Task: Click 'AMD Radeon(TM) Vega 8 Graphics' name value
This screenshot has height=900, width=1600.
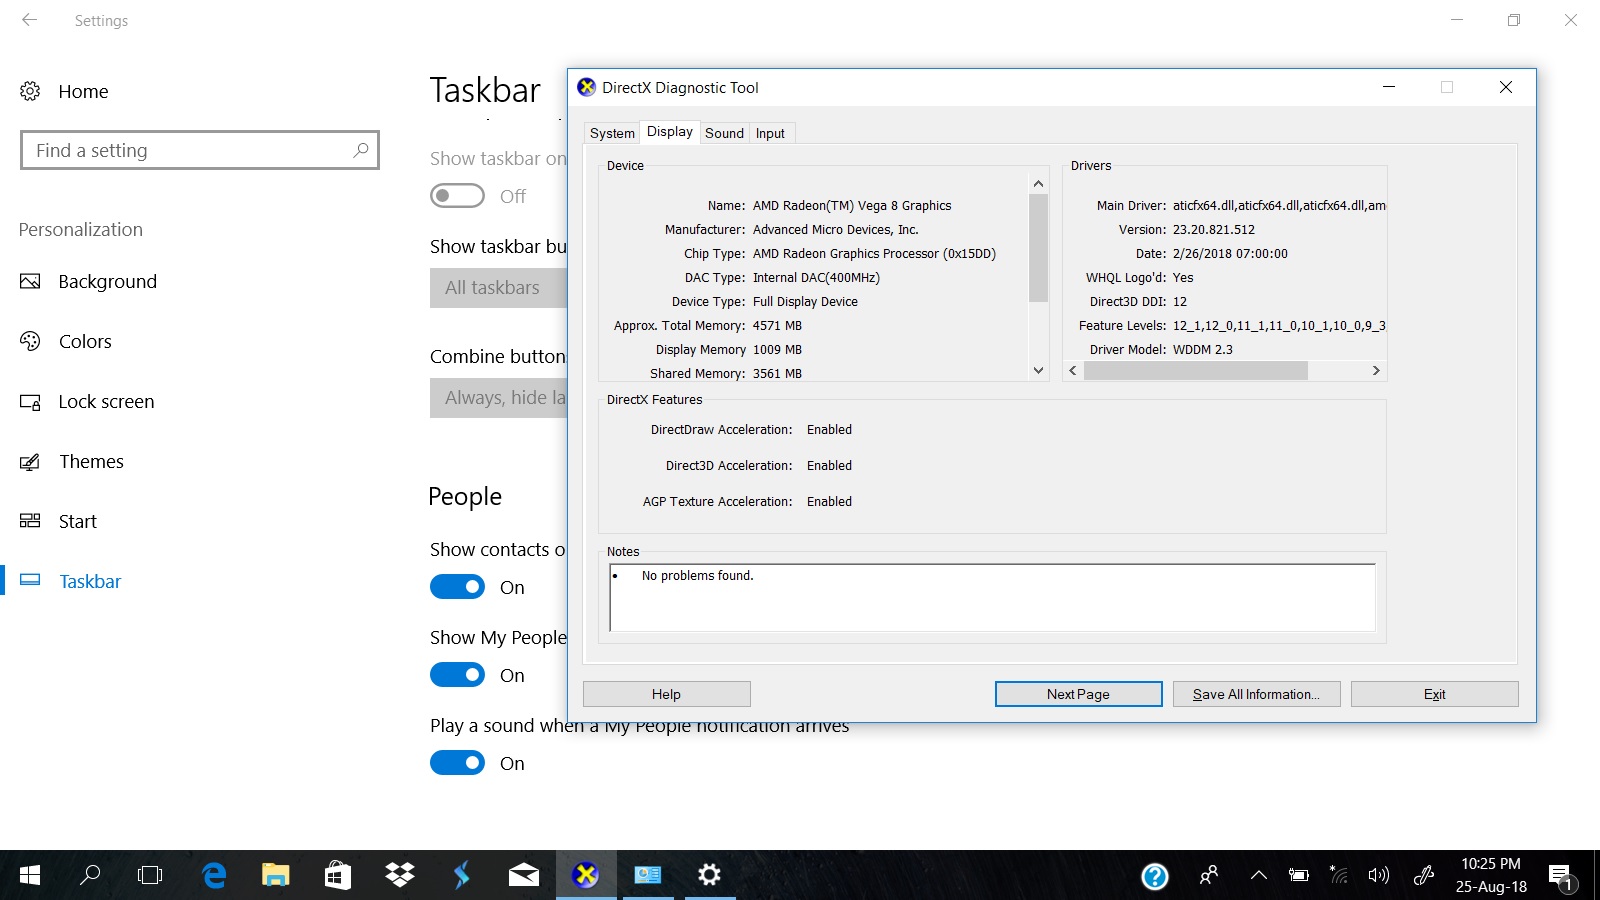Action: point(852,206)
